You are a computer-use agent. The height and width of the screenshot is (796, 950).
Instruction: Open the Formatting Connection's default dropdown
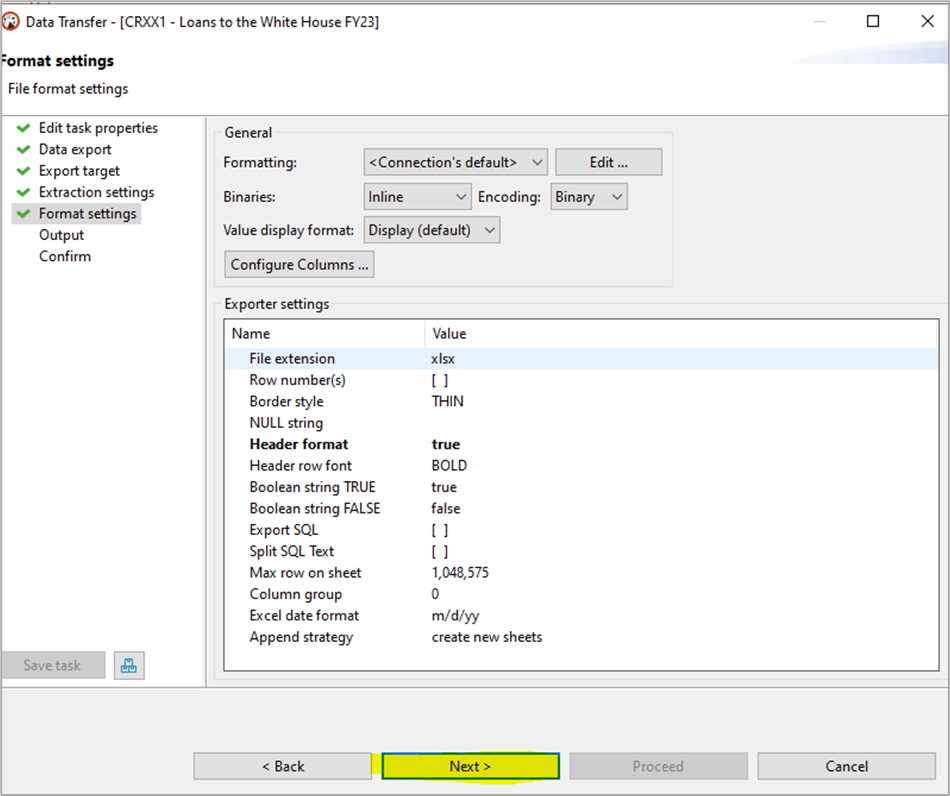point(456,162)
